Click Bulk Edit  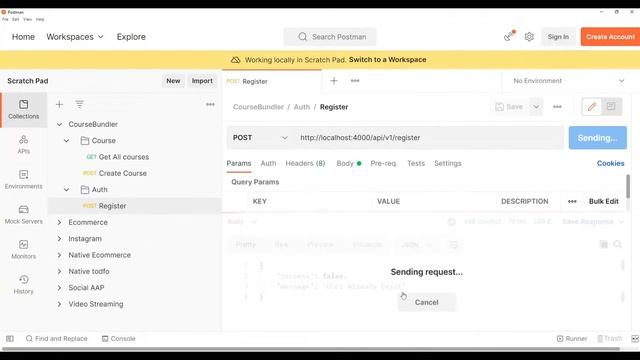[x=603, y=201]
